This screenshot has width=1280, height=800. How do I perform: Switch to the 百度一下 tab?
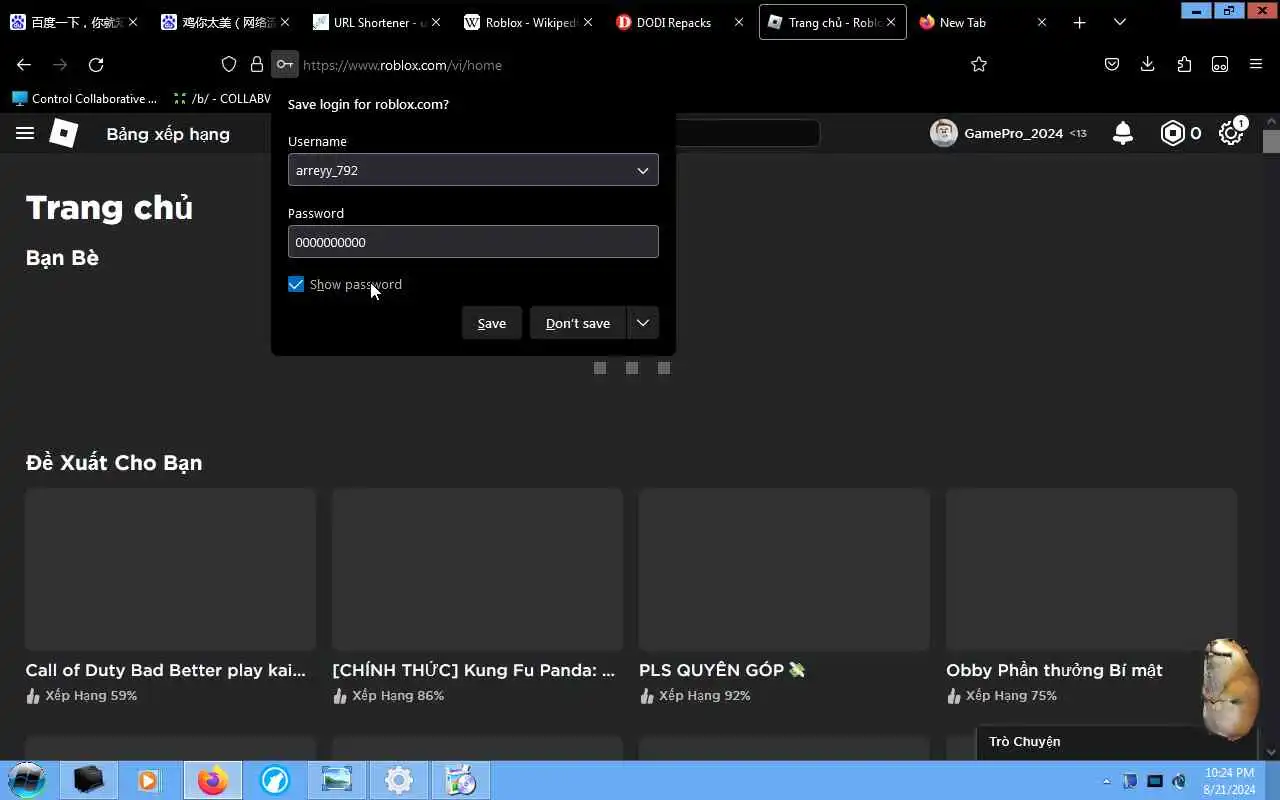pos(74,22)
